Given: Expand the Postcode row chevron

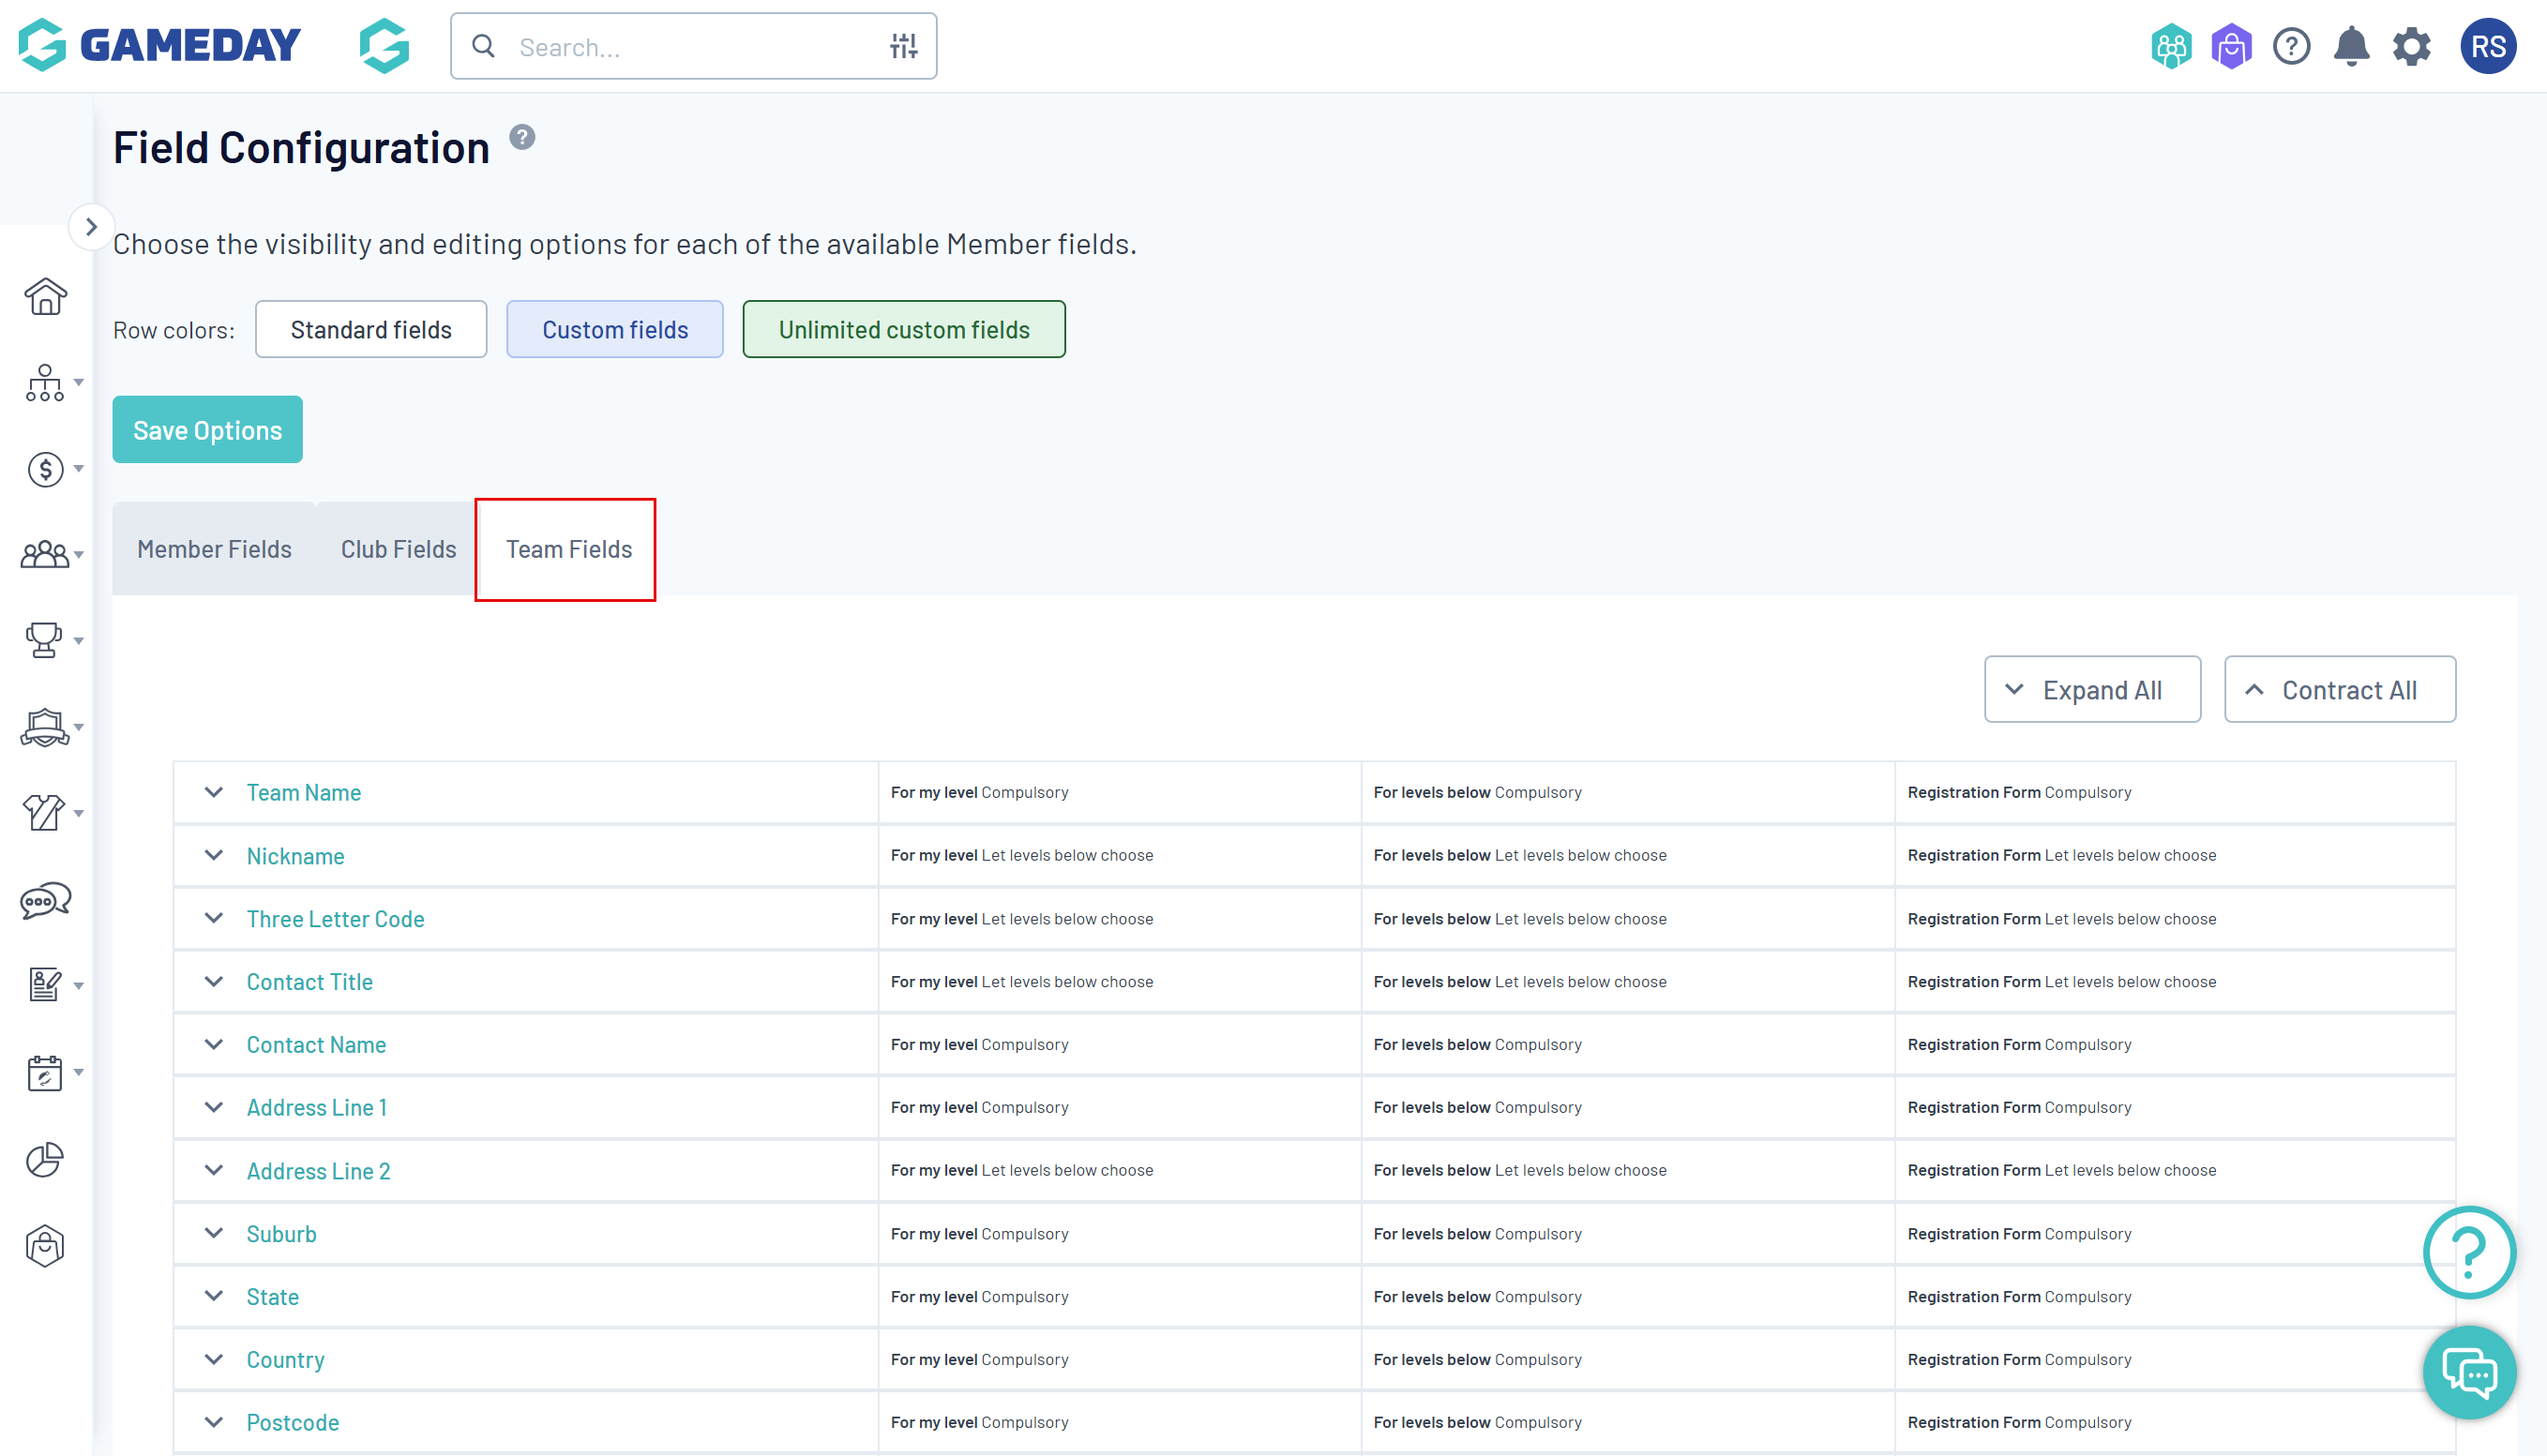Looking at the screenshot, I should click(214, 1422).
